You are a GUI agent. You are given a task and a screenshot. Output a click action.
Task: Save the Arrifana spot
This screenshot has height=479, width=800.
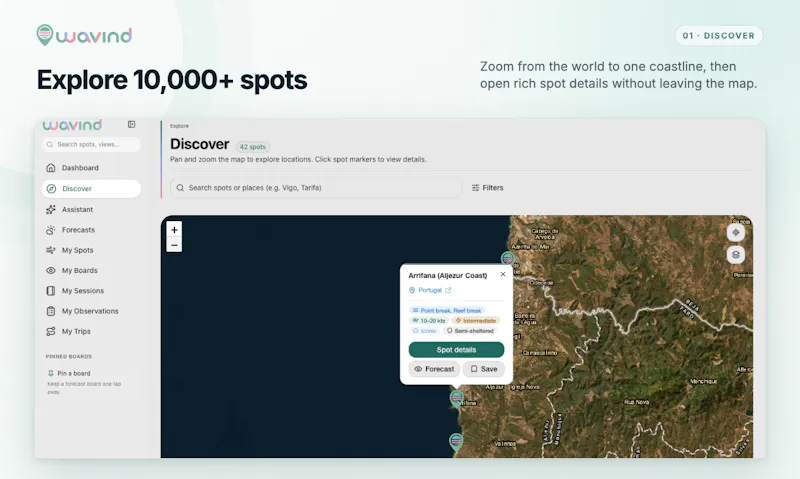(x=484, y=369)
